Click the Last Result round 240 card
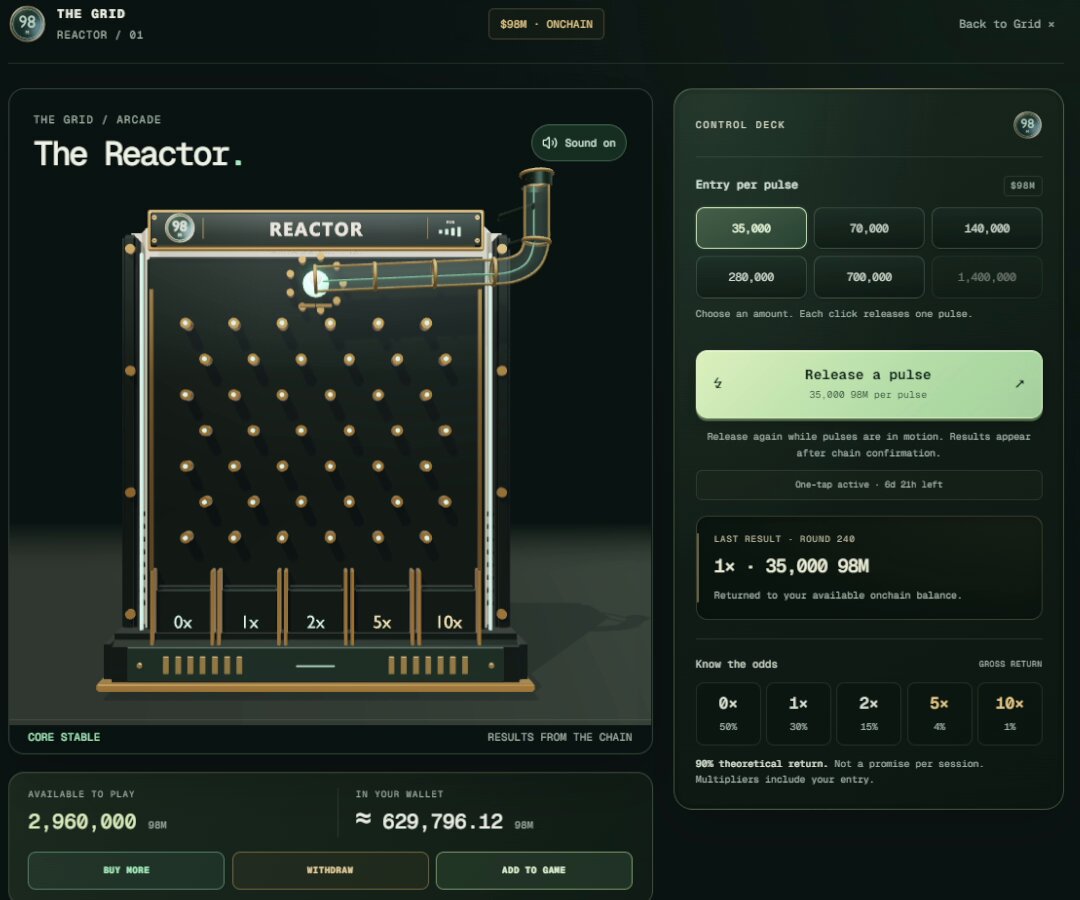The width and height of the screenshot is (1080, 900). [869, 567]
